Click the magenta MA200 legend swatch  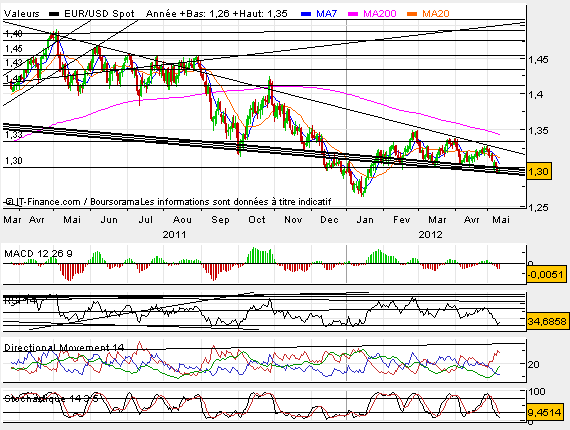click(x=353, y=14)
